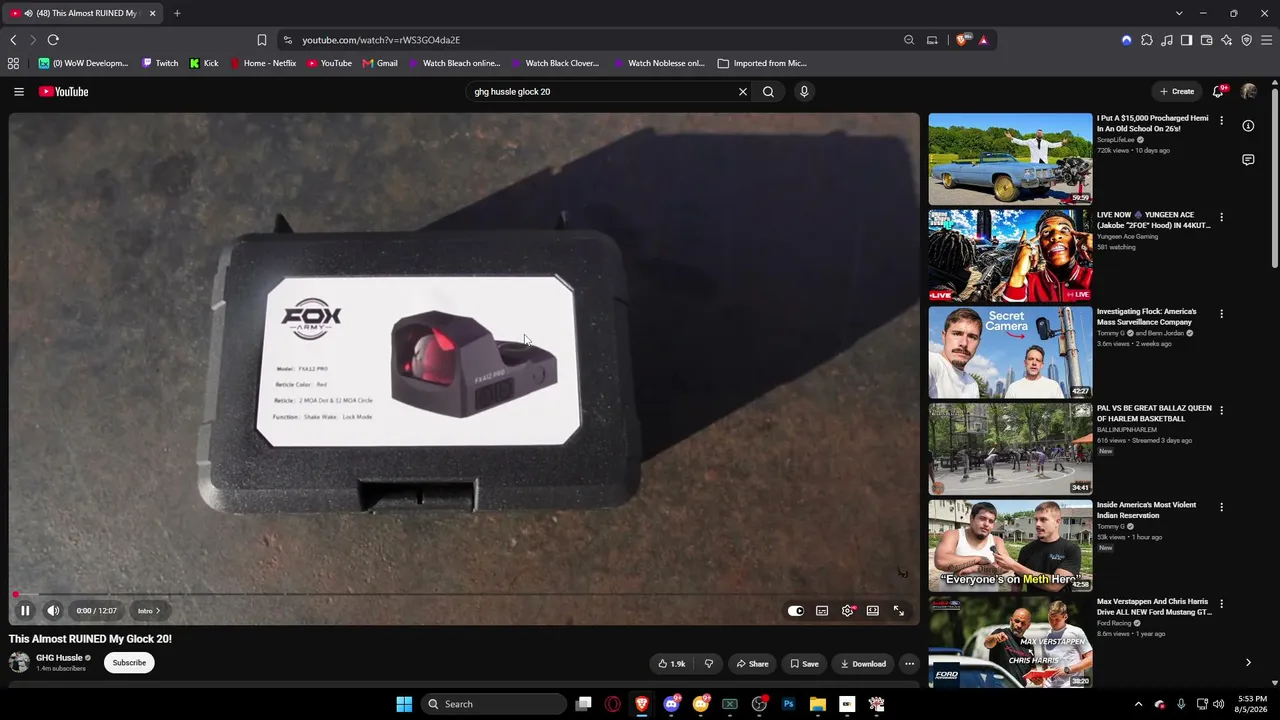Viewport: 1280px width, 720px height.
Task: Open the Twitch bookmark
Action: 160,63
